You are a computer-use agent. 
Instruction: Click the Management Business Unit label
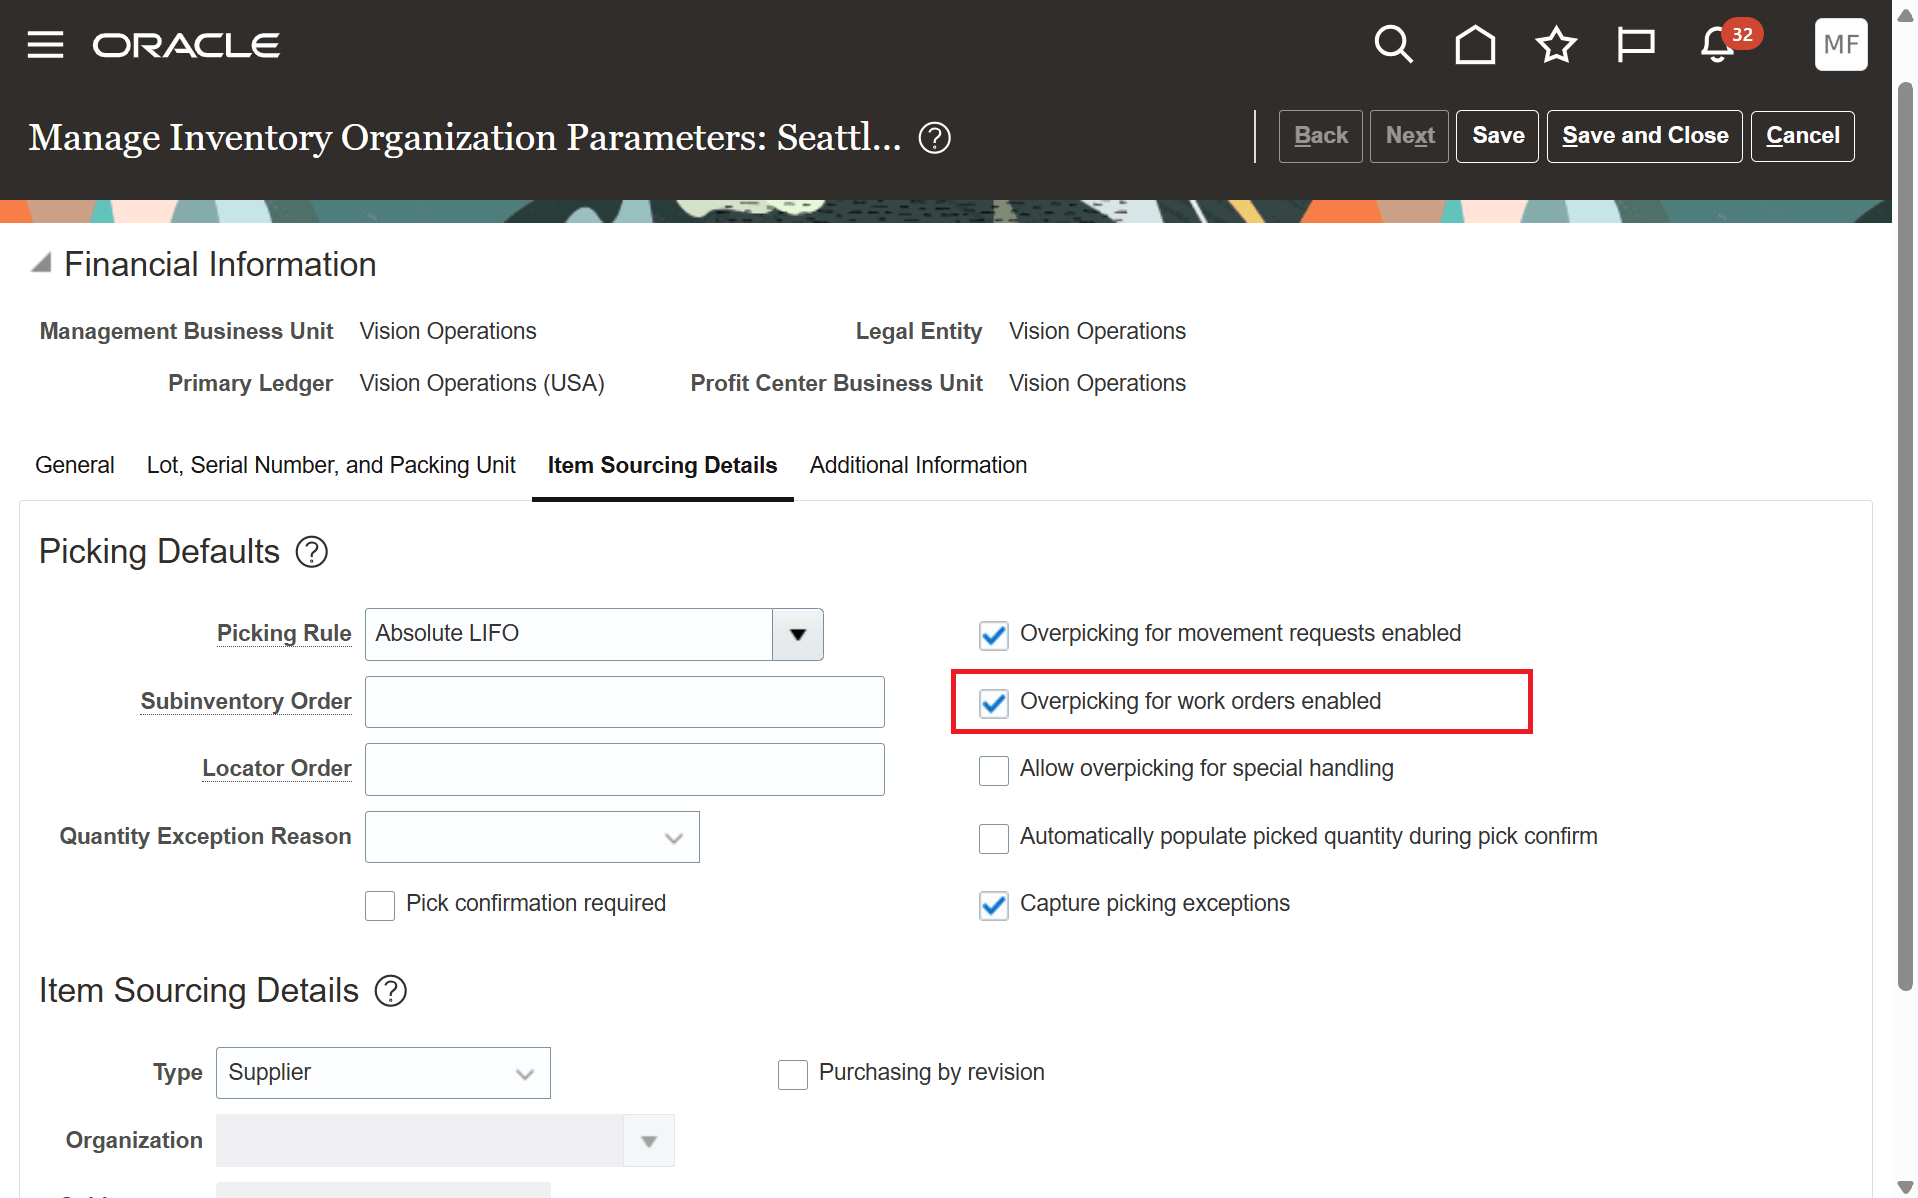(186, 331)
